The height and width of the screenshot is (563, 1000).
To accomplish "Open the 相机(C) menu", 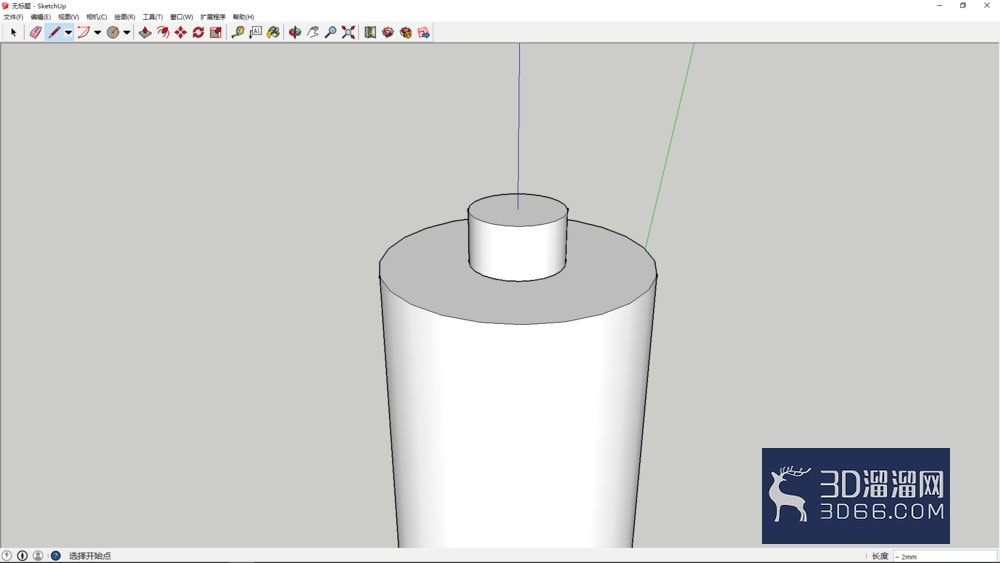I will click(97, 17).
